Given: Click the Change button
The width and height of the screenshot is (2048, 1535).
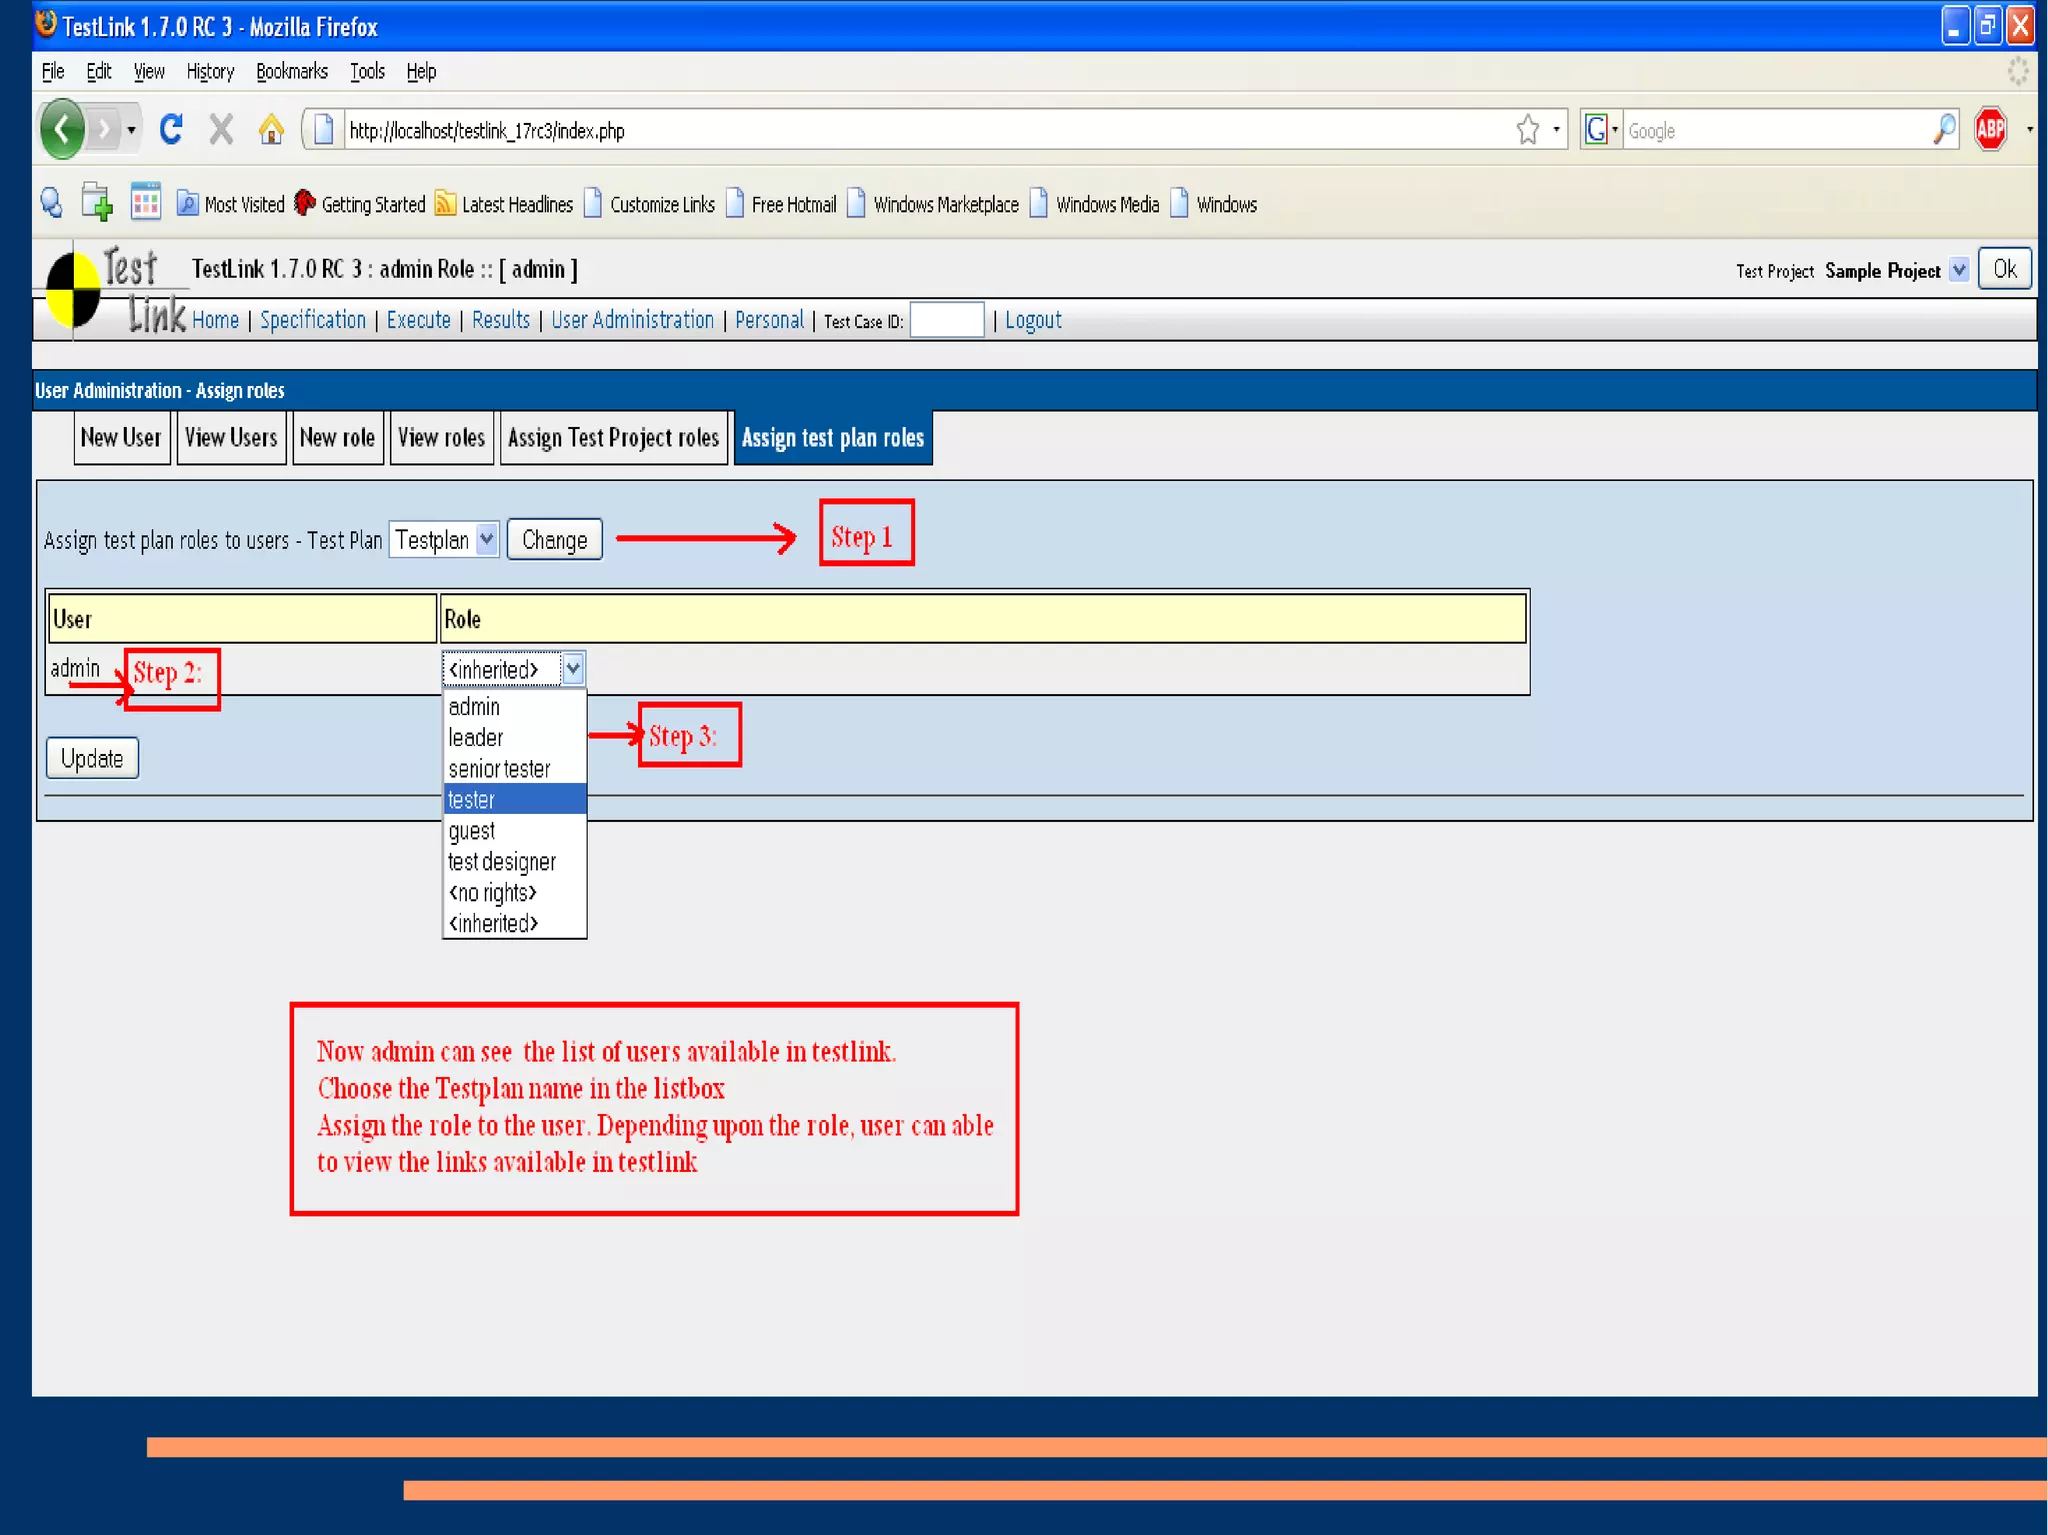Looking at the screenshot, I should pyautogui.click(x=554, y=540).
